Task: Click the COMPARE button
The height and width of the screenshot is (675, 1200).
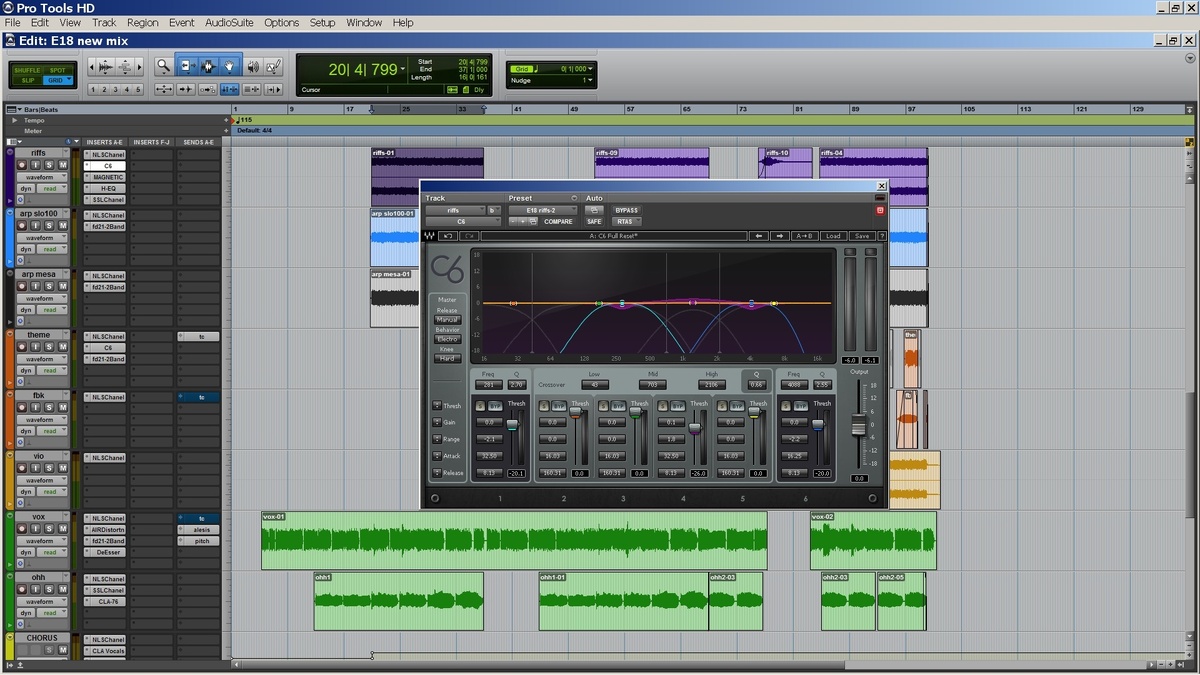Action: [558, 221]
